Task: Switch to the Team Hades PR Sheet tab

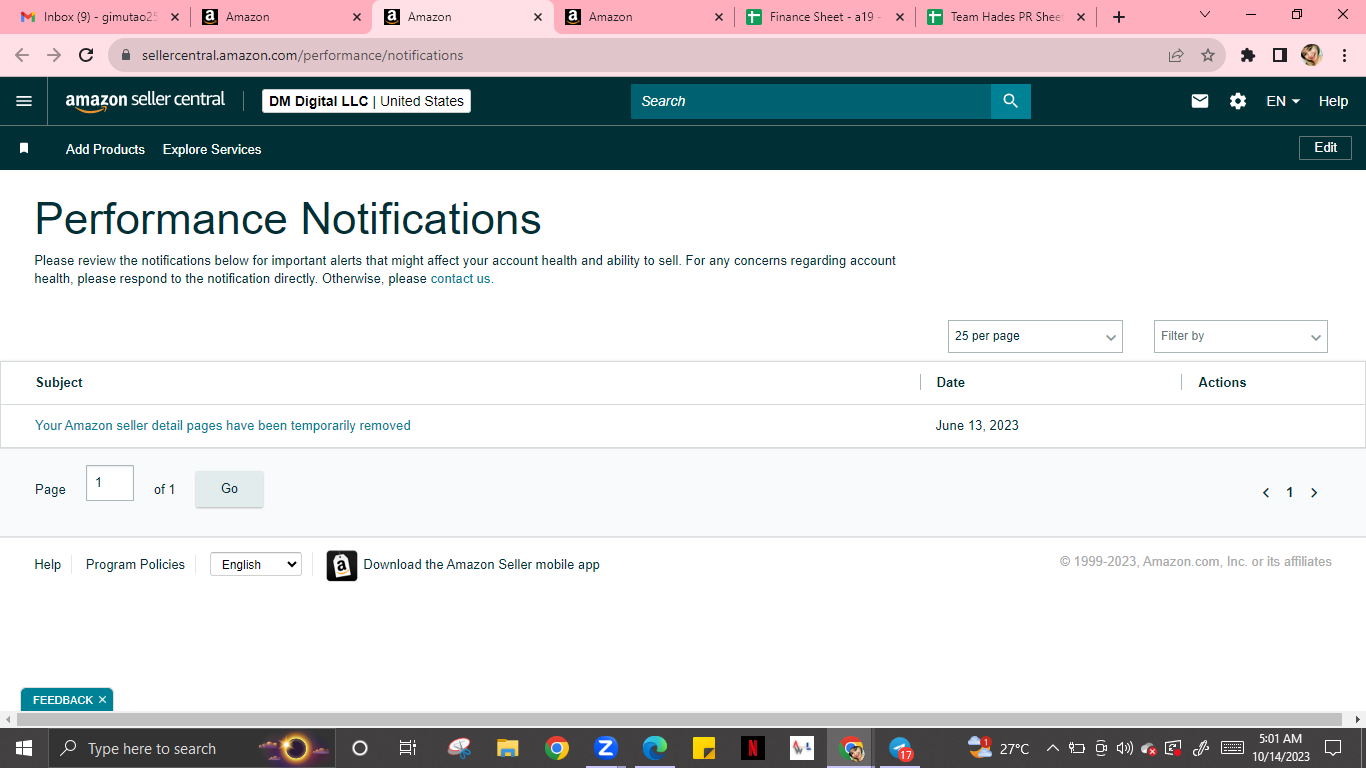Action: click(x=1005, y=17)
